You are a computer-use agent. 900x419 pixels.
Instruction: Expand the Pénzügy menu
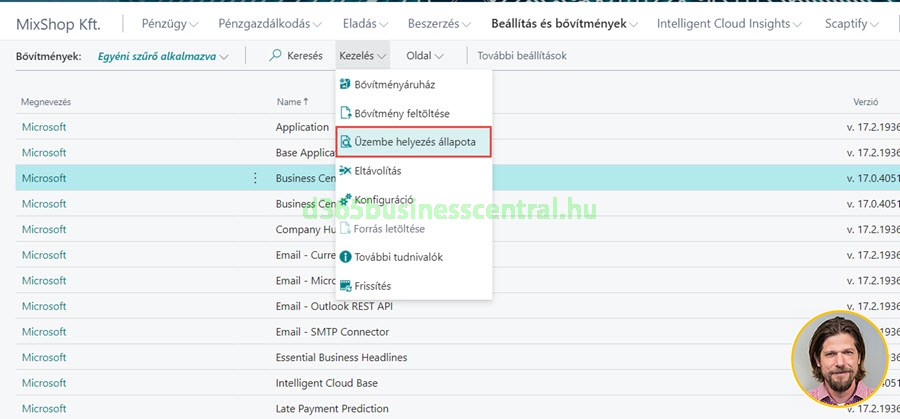[x=170, y=24]
